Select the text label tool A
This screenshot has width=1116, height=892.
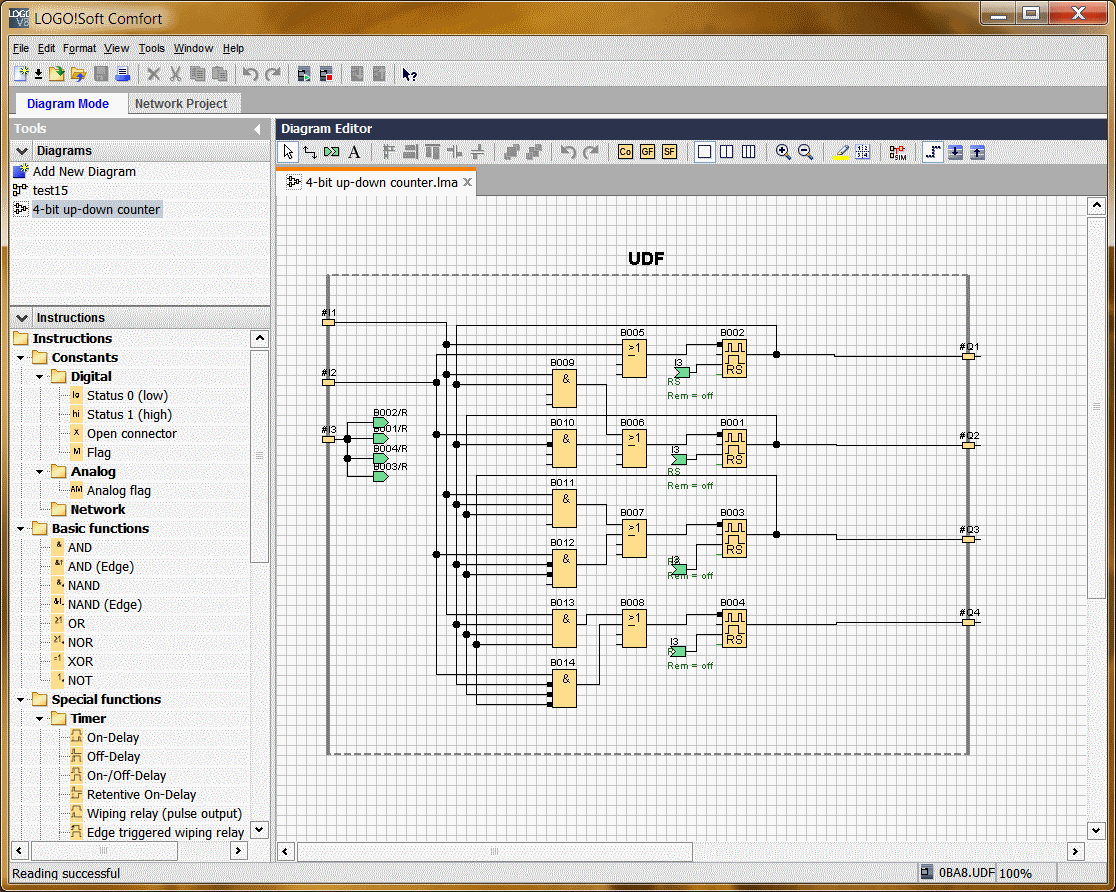[354, 152]
